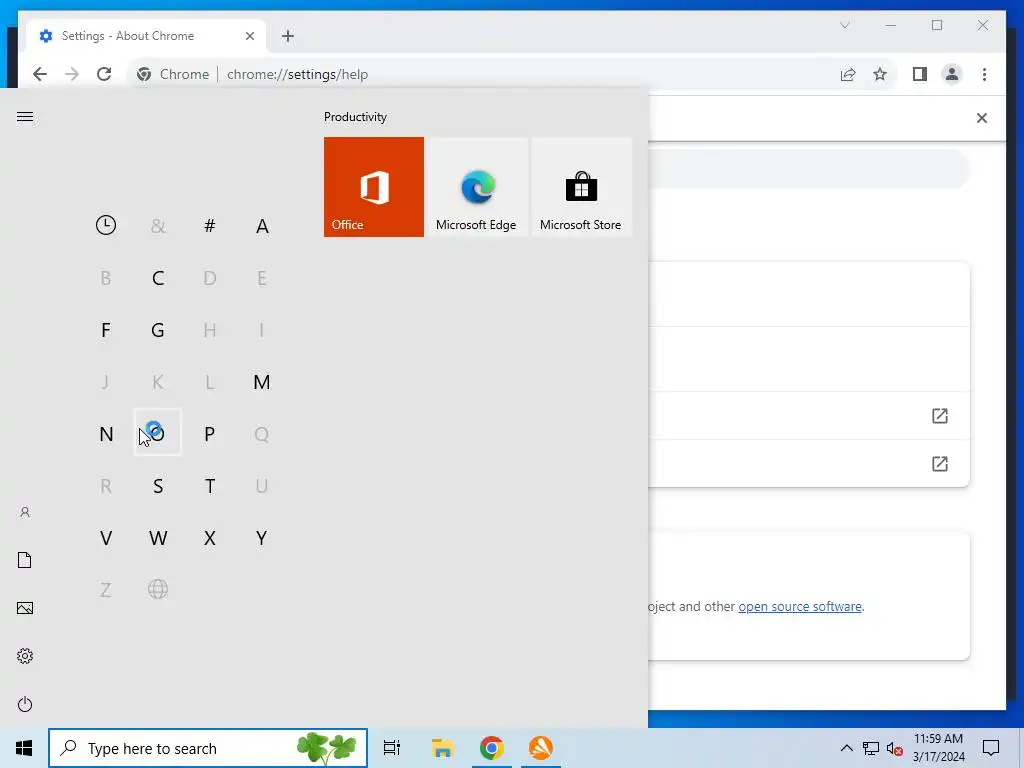Open Documents from Start sidebar
Image resolution: width=1024 pixels, height=768 pixels.
pos(25,560)
